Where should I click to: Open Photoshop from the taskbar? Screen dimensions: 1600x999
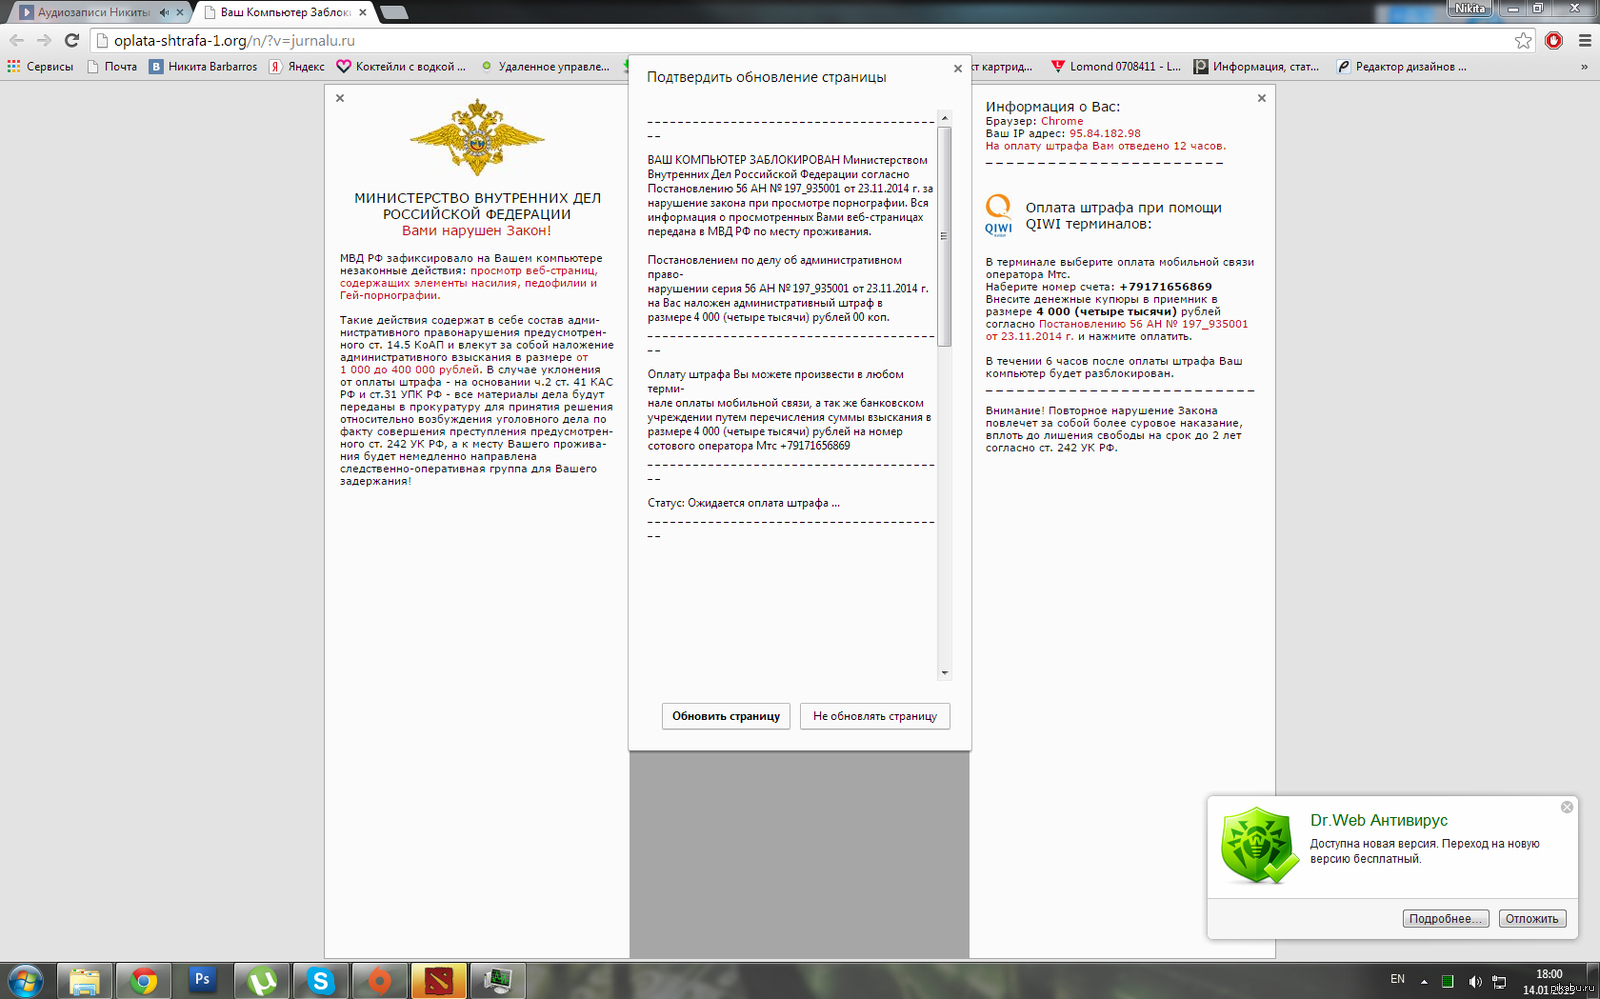(202, 981)
